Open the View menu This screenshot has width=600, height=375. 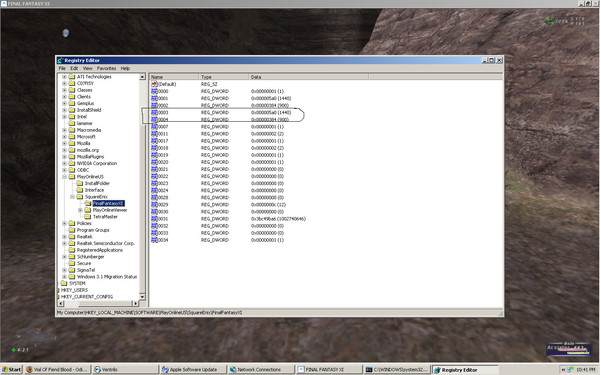tap(88, 68)
